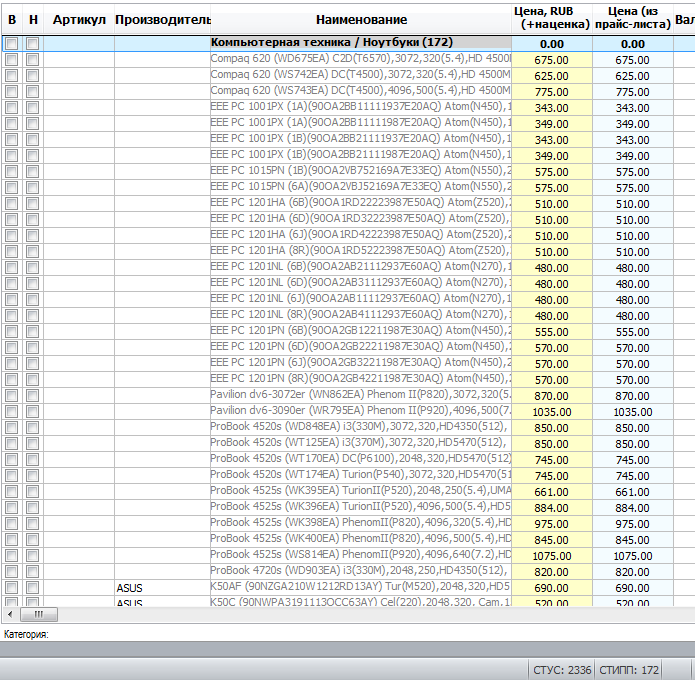Click the 870.00 markup price cell
The width and height of the screenshot is (695, 680).
tap(552, 396)
